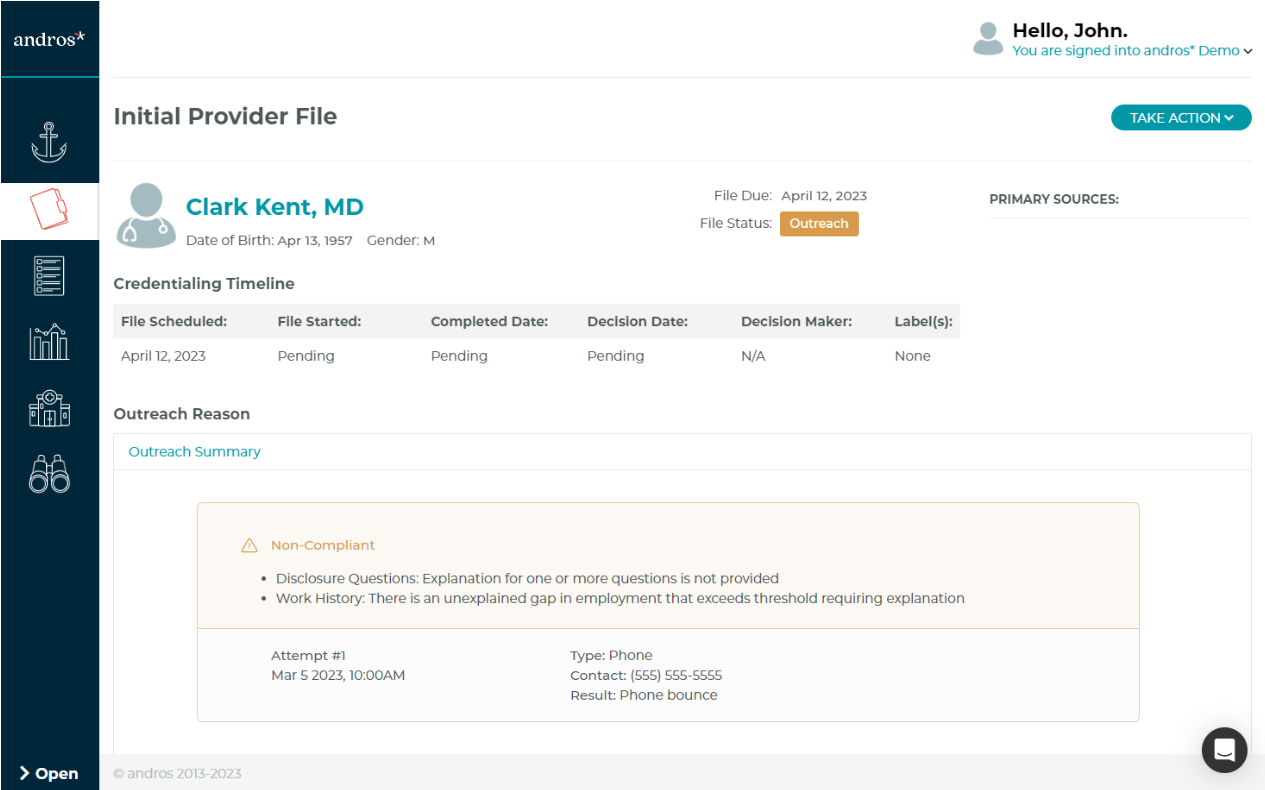Click the Pending value under Decision Date

click(616, 356)
